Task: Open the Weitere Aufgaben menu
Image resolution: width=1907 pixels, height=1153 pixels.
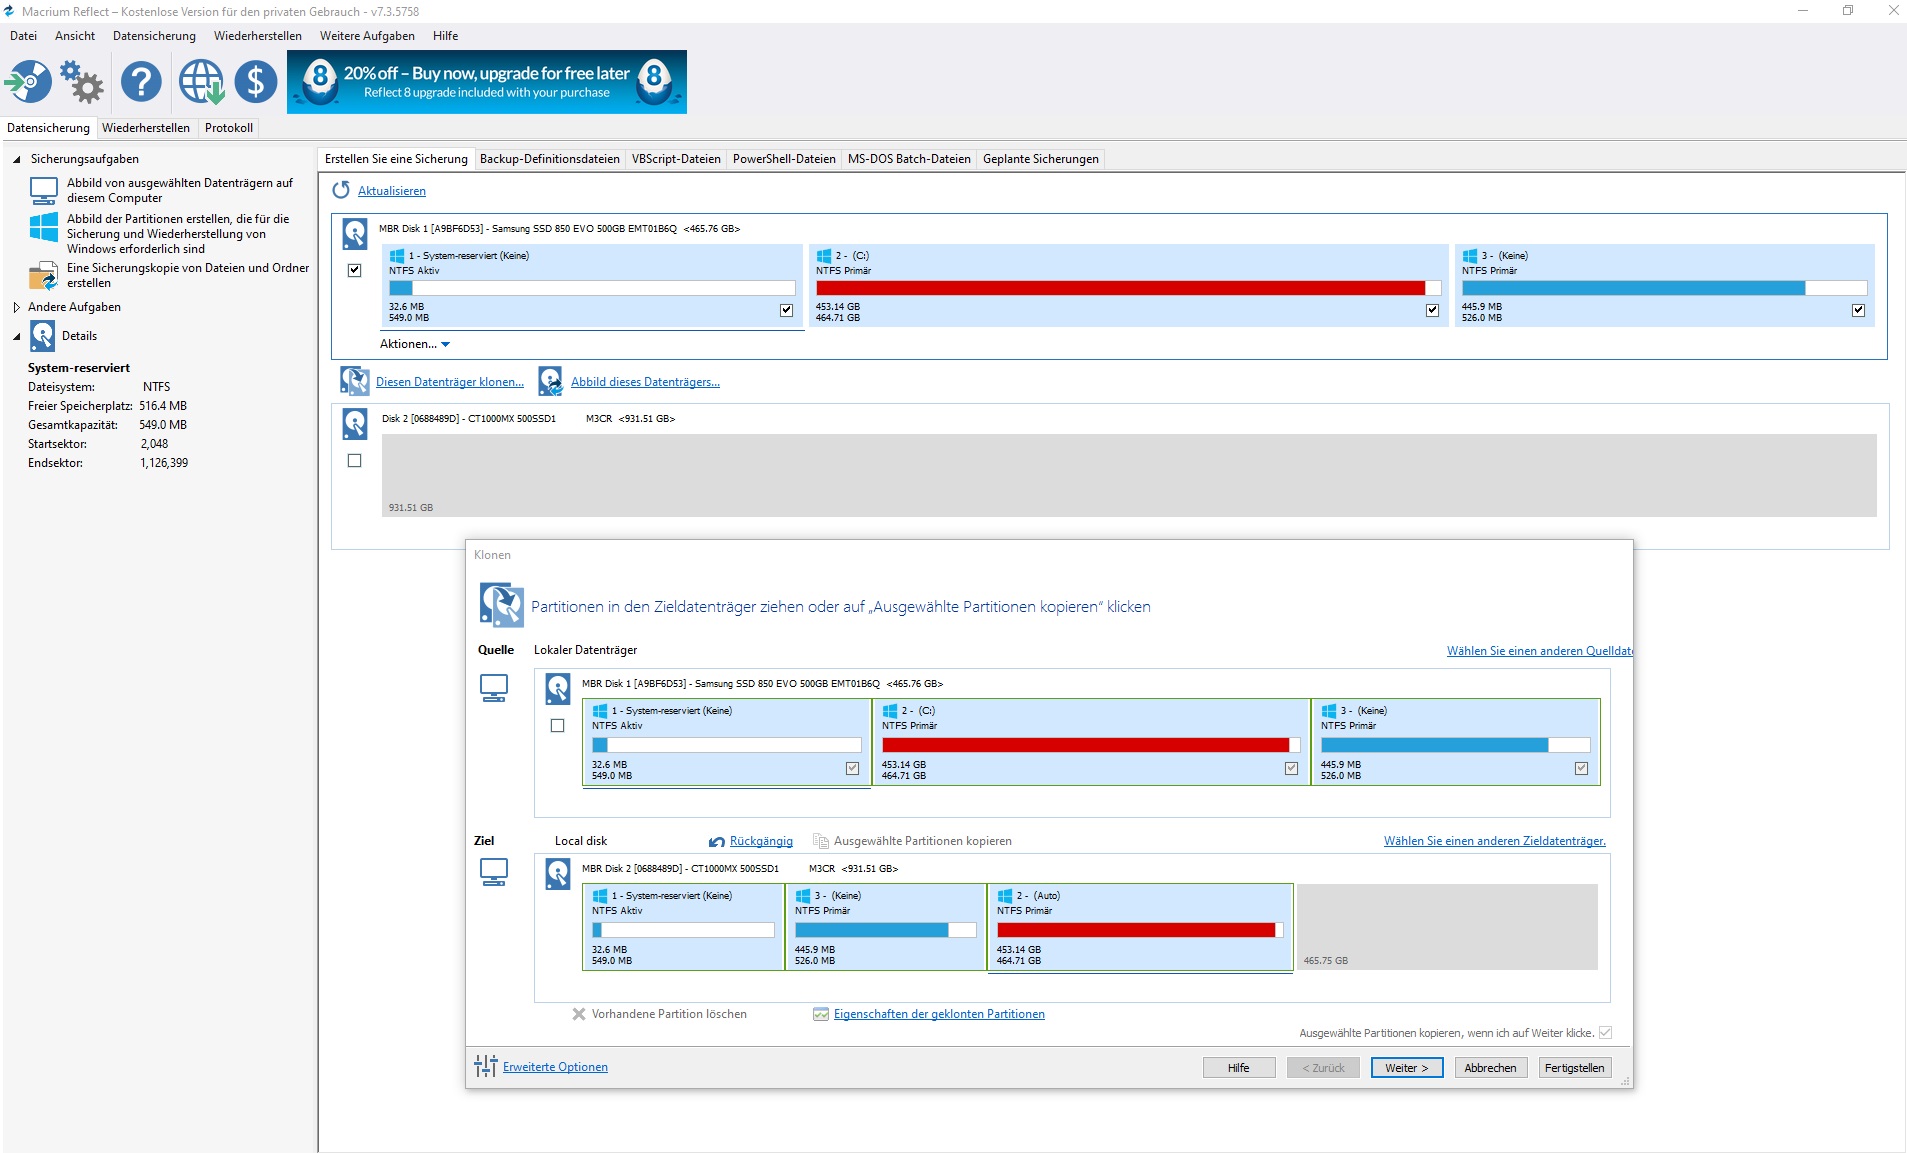Action: [367, 35]
